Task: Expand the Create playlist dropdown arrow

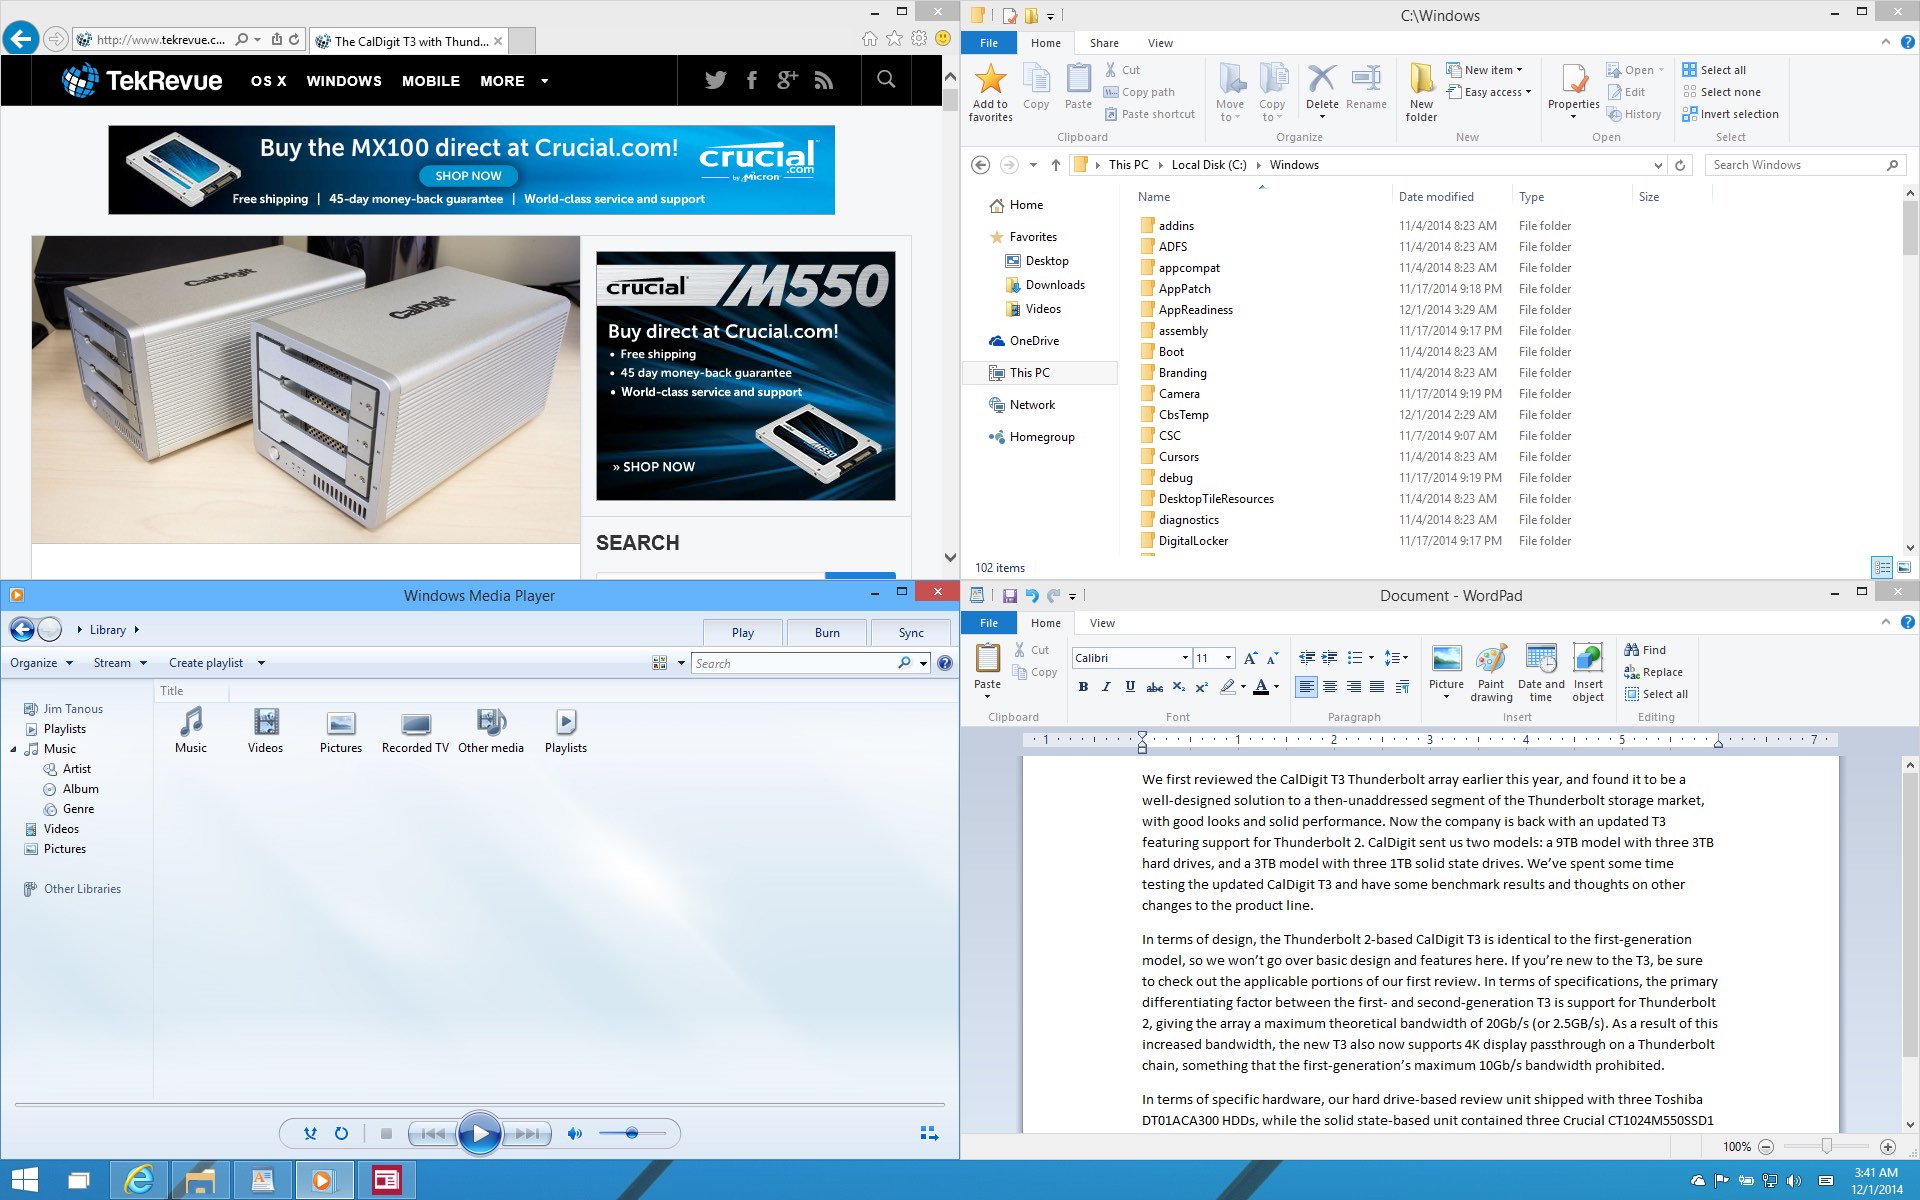Action: 261,663
